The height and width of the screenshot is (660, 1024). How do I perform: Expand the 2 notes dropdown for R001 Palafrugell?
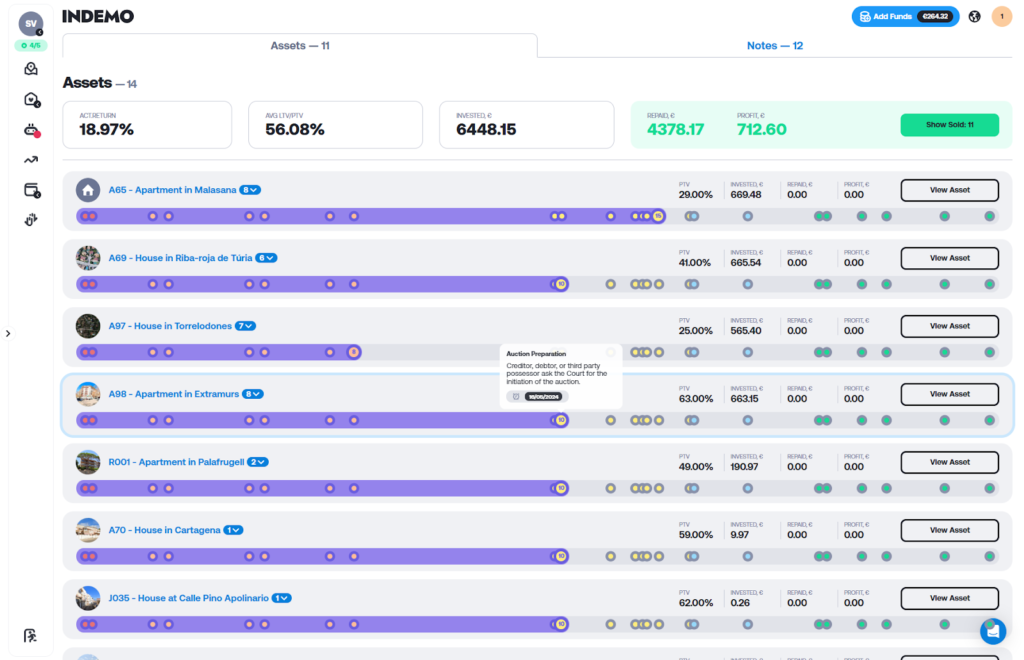click(258, 462)
